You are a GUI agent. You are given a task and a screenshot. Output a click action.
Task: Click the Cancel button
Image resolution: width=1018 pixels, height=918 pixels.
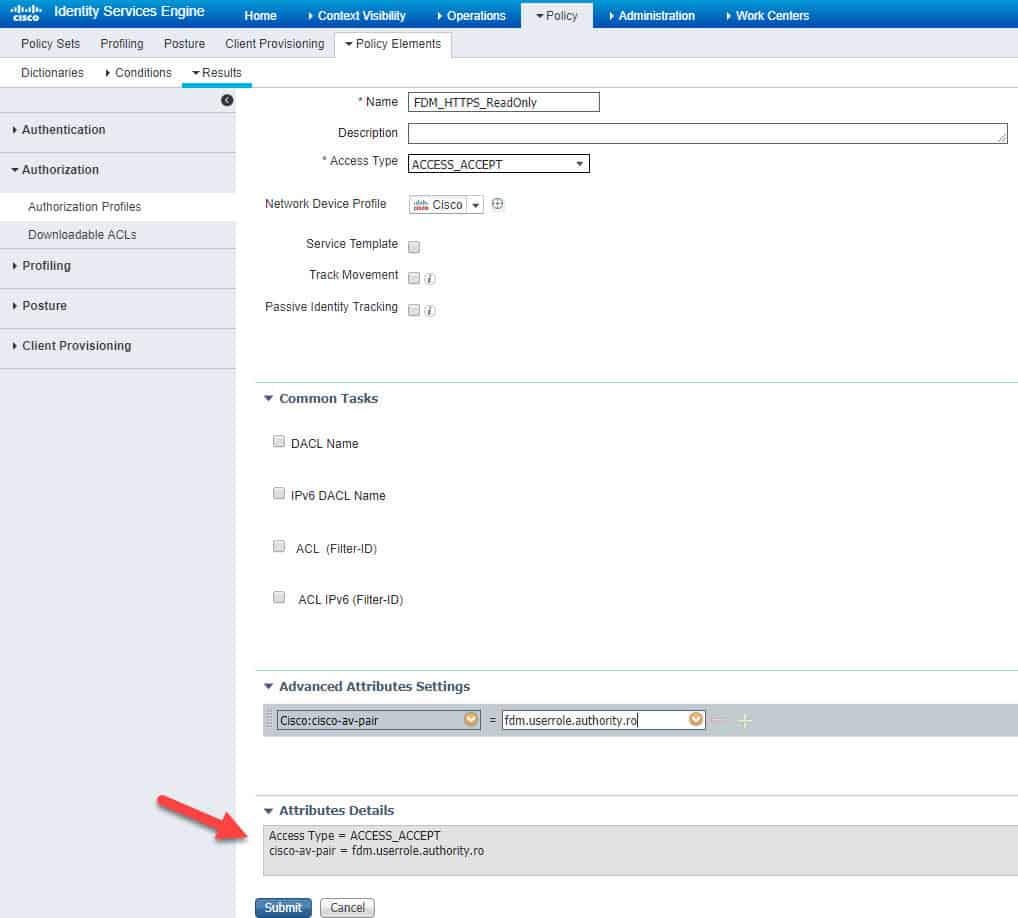coord(347,908)
